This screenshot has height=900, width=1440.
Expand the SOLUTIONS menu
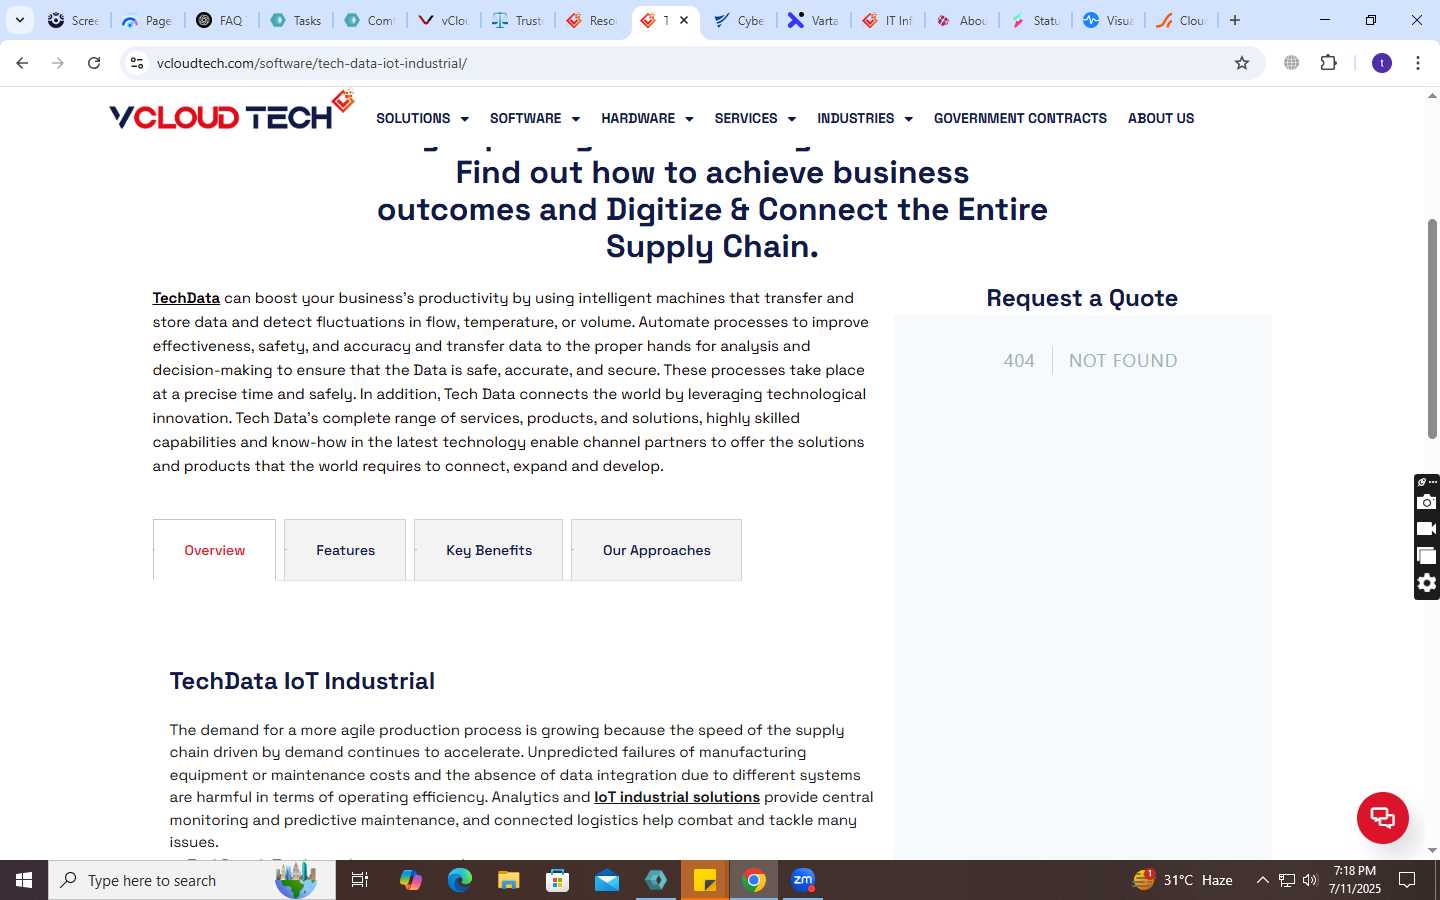click(x=422, y=118)
